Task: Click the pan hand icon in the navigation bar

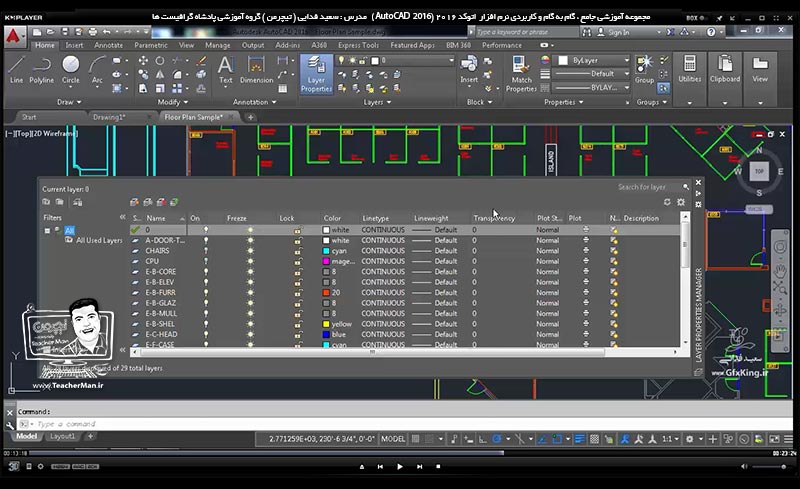Action: coord(780,270)
